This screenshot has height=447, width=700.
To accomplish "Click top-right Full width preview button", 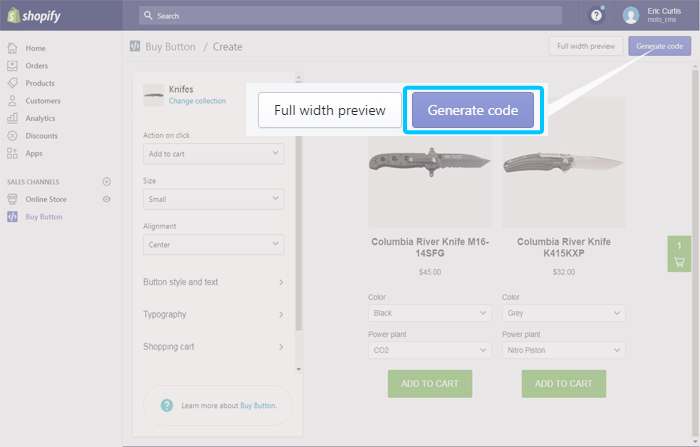I will tap(586, 46).
